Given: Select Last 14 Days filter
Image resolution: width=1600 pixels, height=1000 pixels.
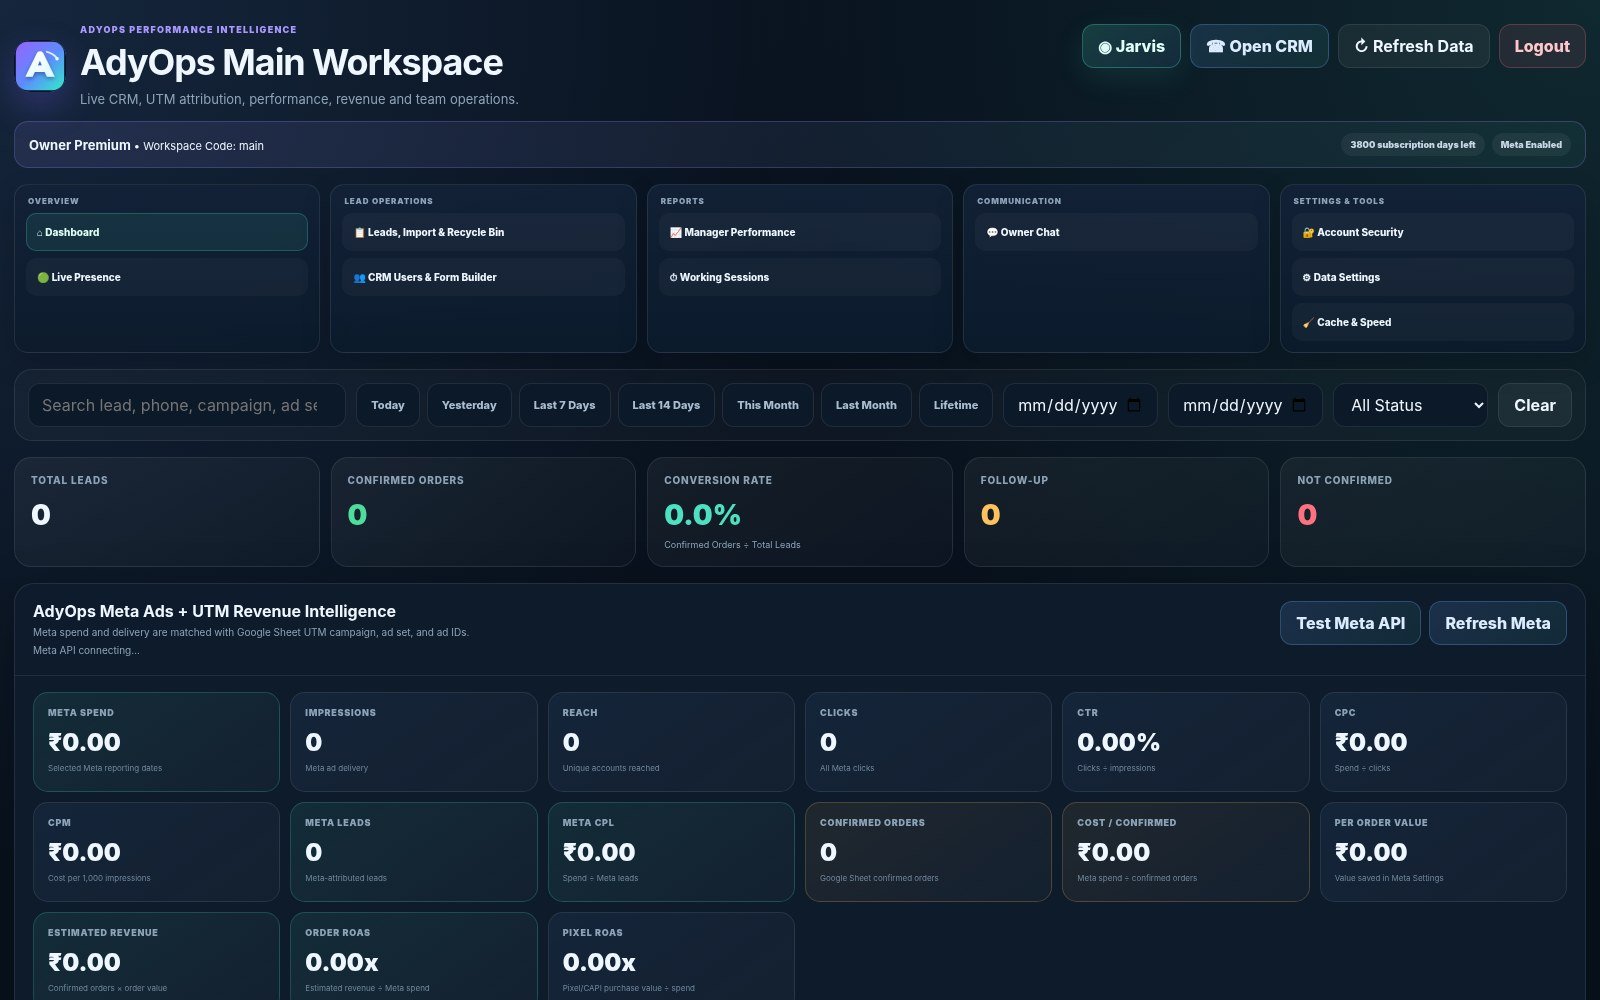Looking at the screenshot, I should [666, 405].
